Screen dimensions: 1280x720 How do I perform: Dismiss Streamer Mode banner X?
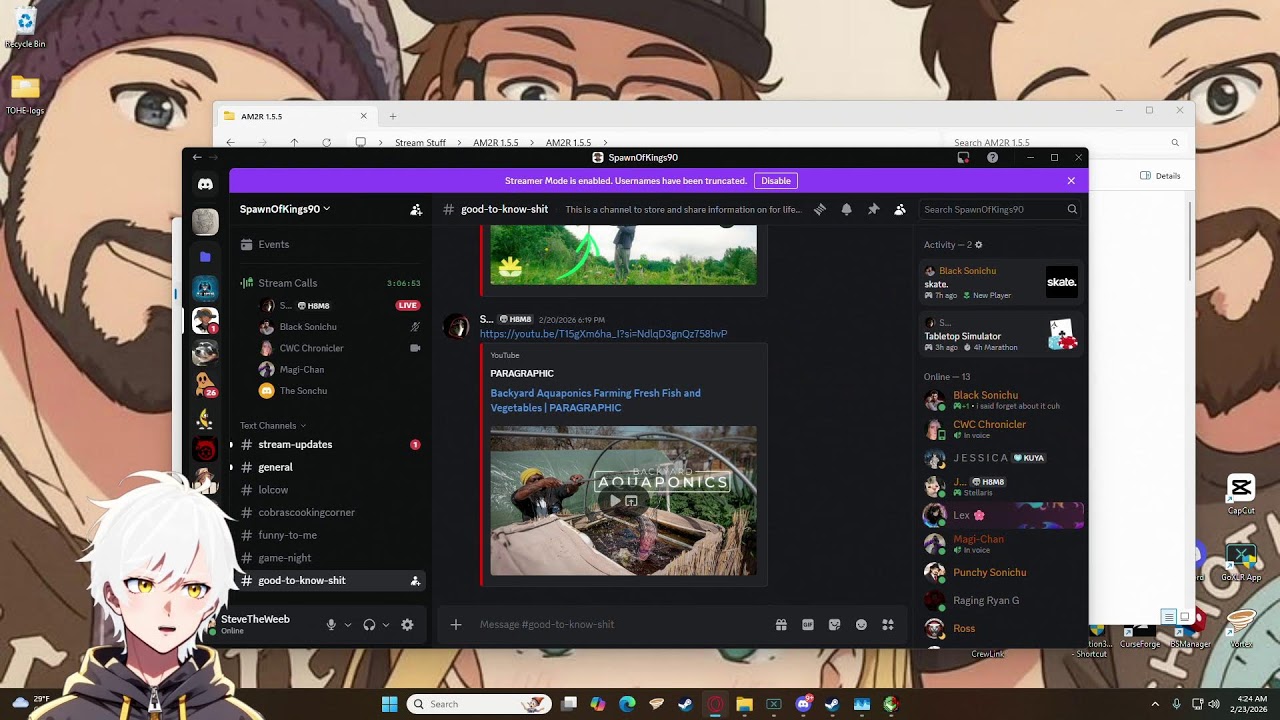tap(1071, 181)
